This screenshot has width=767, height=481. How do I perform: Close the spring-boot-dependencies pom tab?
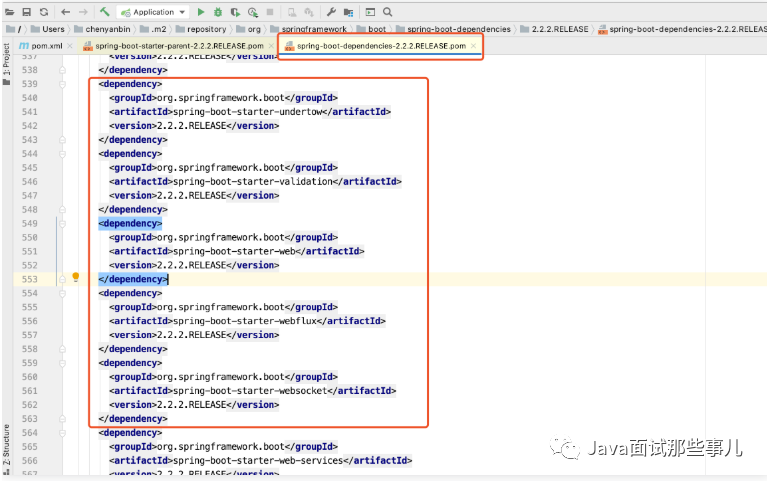474,46
